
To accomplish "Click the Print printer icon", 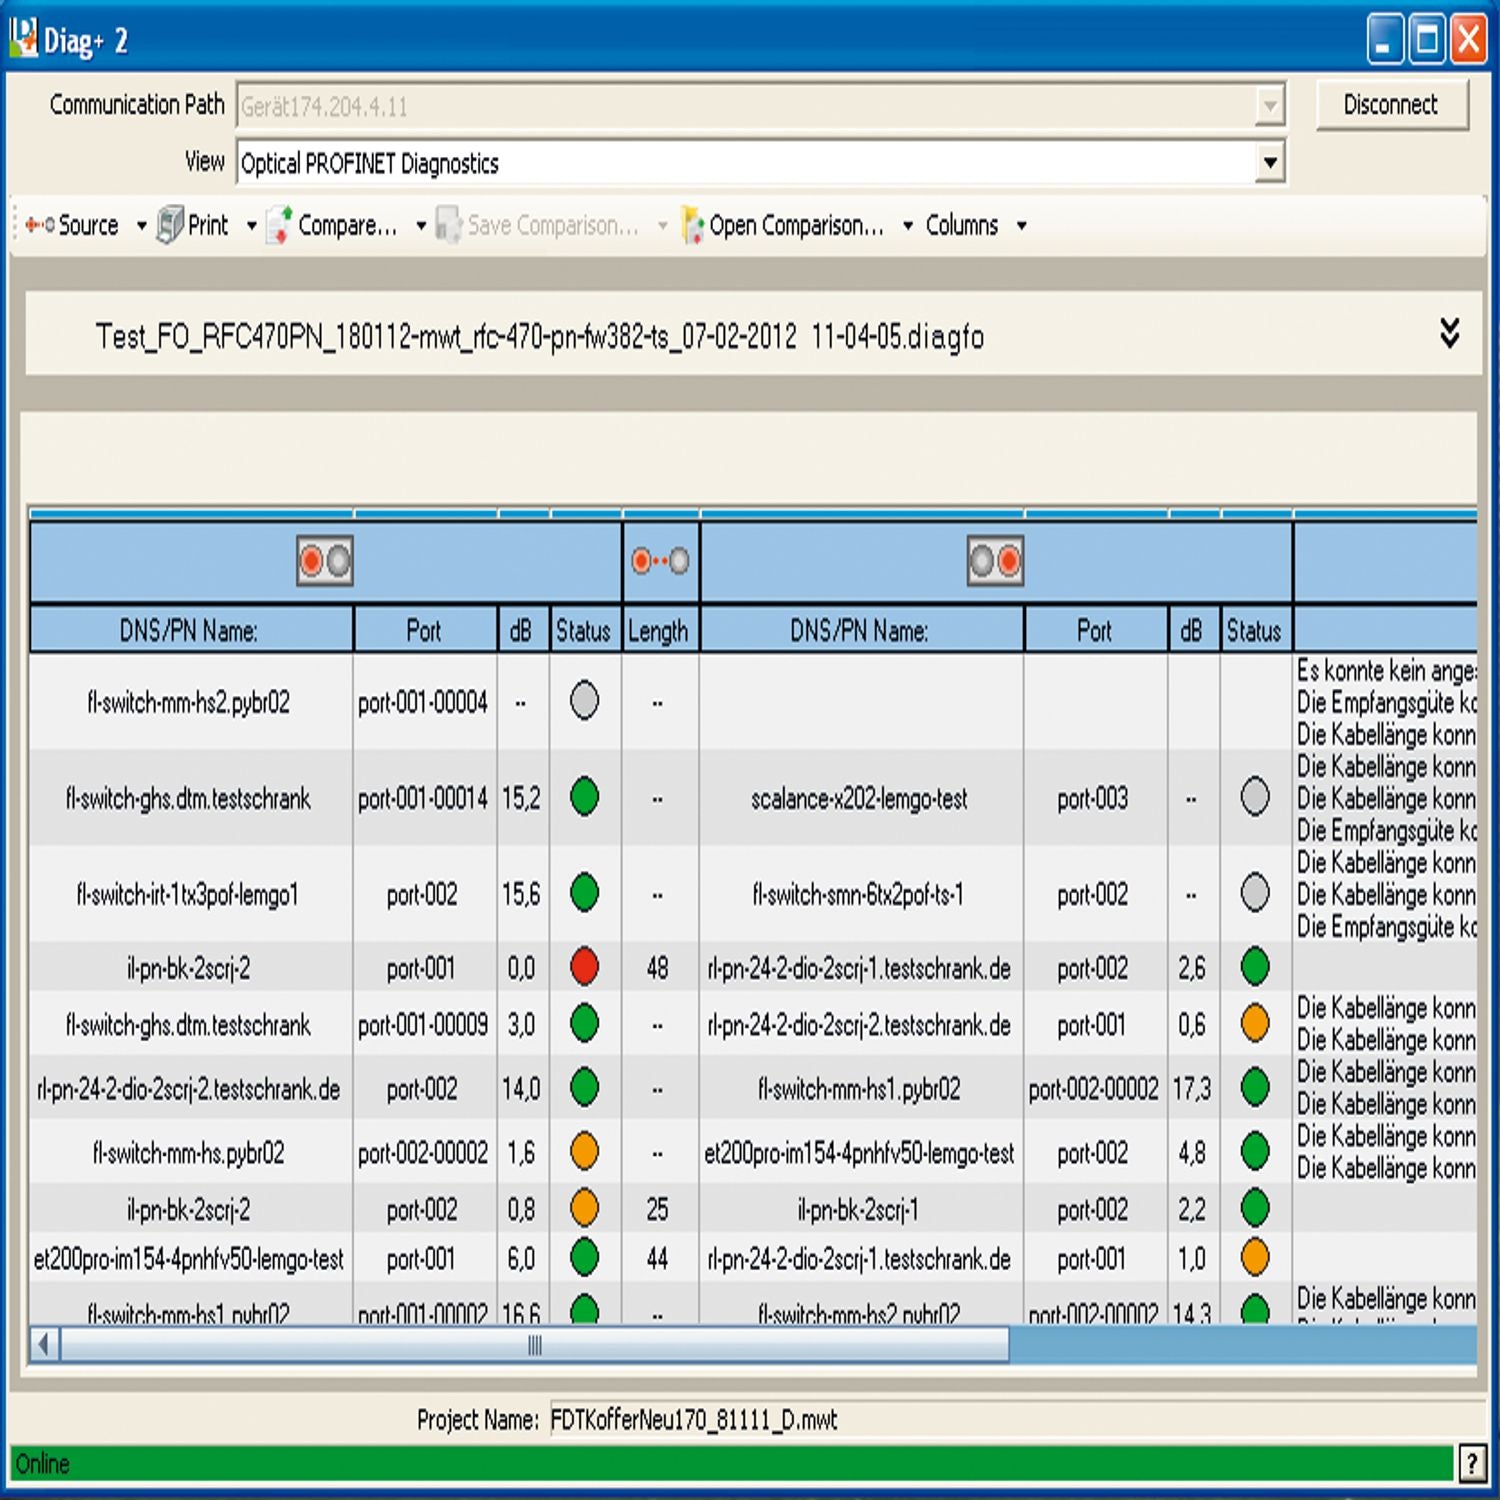I will coord(170,225).
